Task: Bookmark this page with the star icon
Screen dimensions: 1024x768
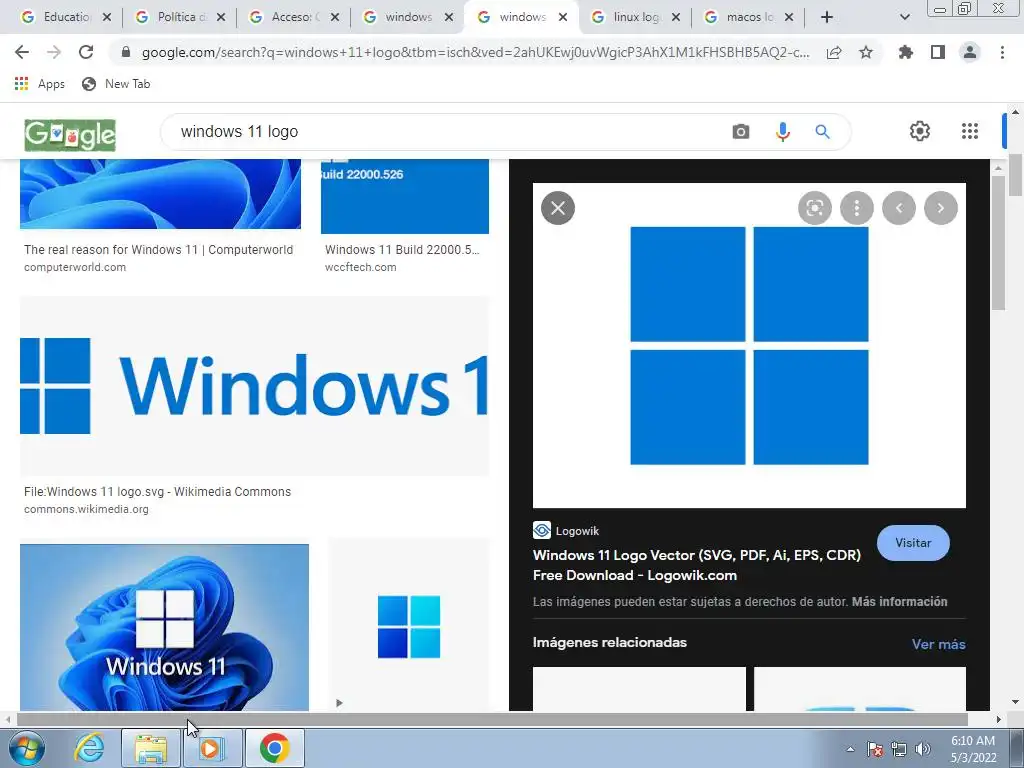Action: 866,52
